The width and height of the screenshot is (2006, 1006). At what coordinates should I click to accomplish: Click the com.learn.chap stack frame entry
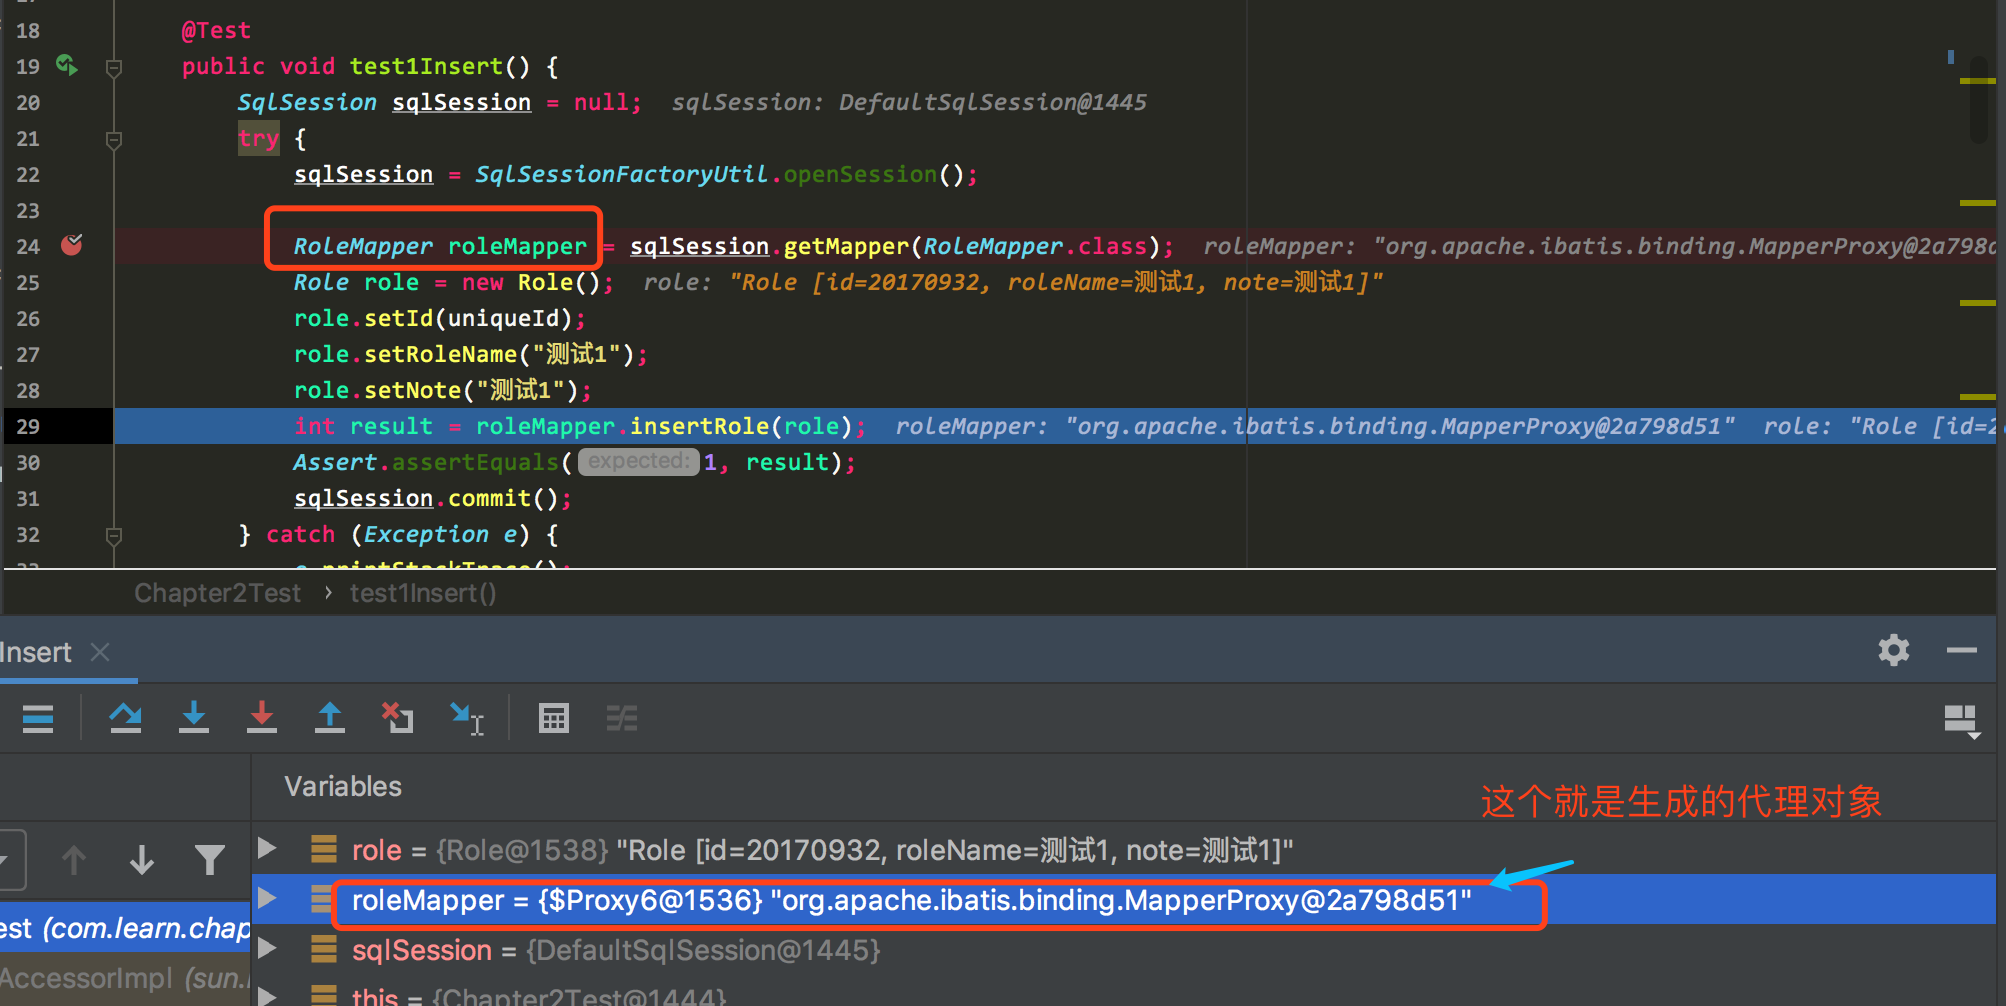(125, 928)
